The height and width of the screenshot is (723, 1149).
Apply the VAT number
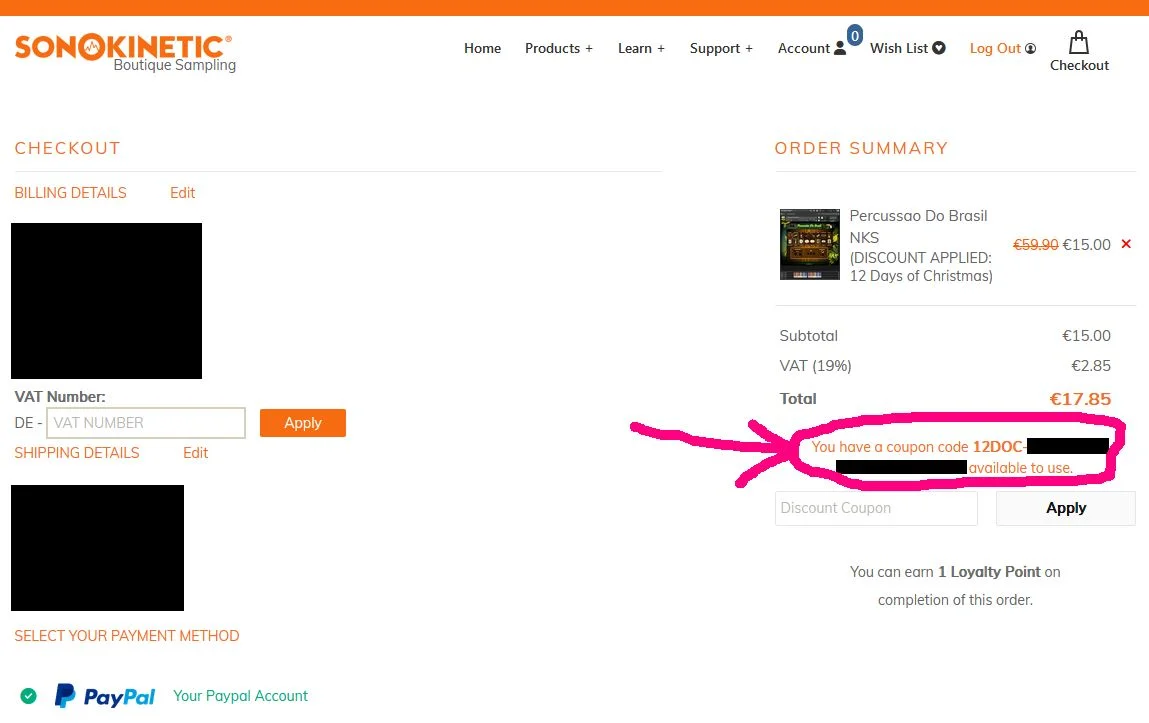[303, 423]
